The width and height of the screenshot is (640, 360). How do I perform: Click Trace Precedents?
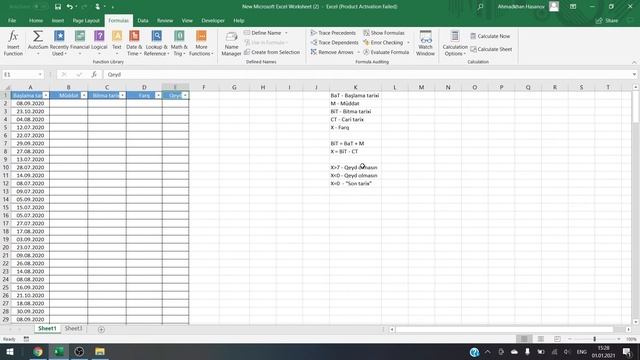point(333,33)
